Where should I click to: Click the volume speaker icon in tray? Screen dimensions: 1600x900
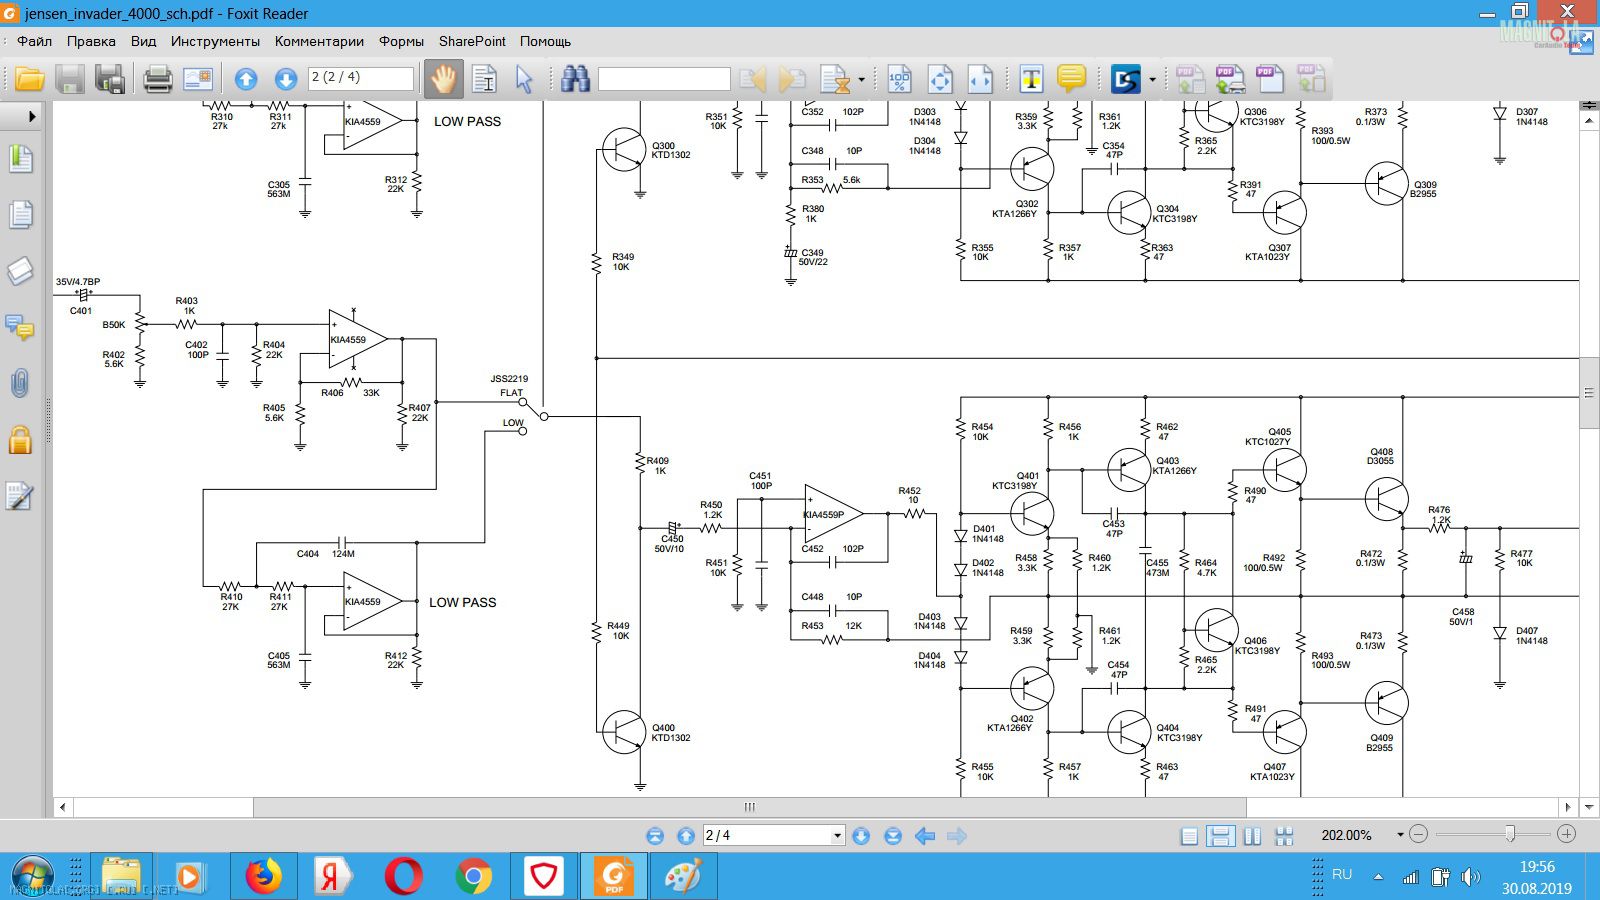click(1470, 877)
